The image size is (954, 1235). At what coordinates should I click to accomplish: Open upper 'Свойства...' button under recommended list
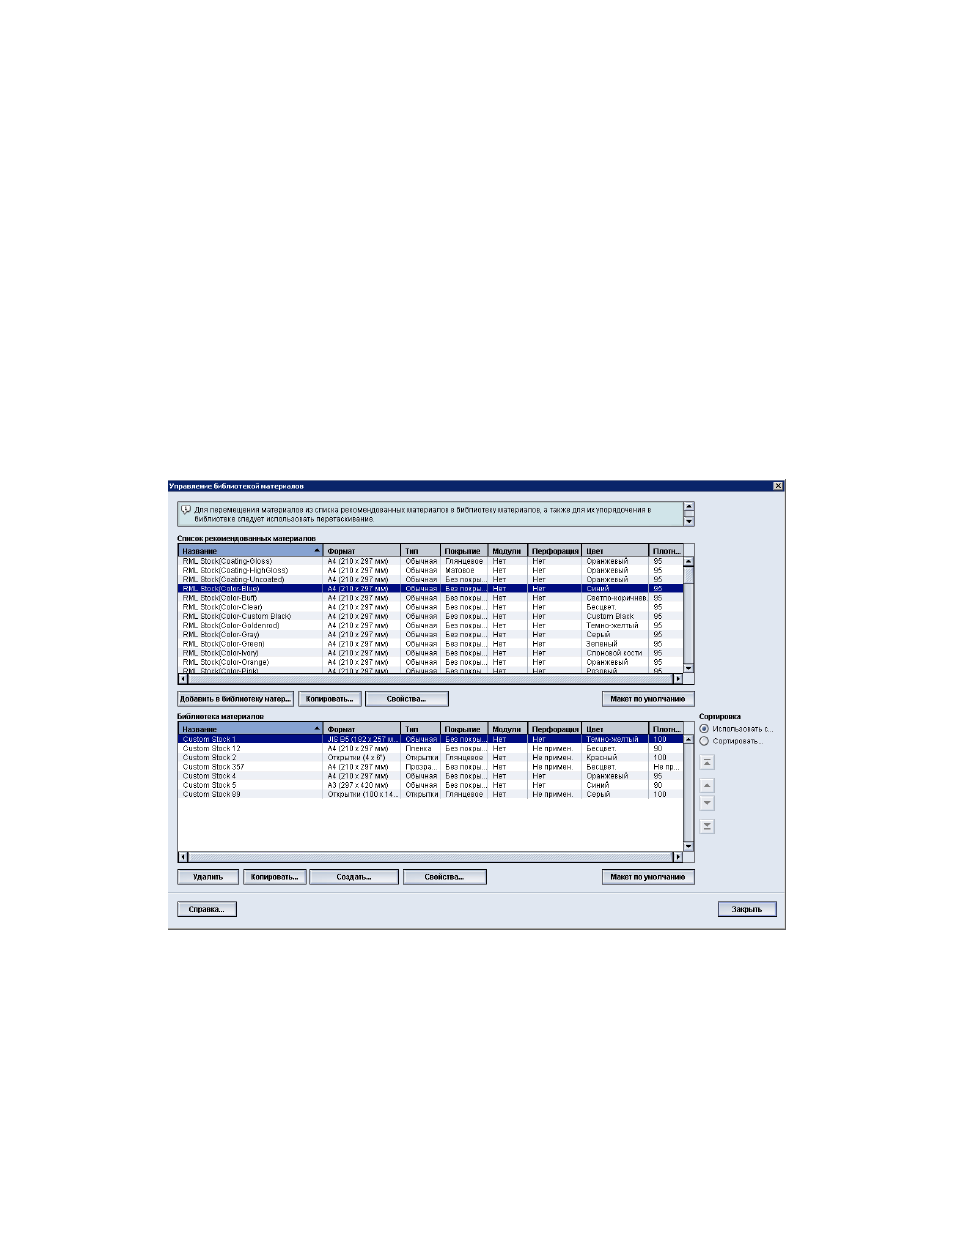(x=406, y=699)
